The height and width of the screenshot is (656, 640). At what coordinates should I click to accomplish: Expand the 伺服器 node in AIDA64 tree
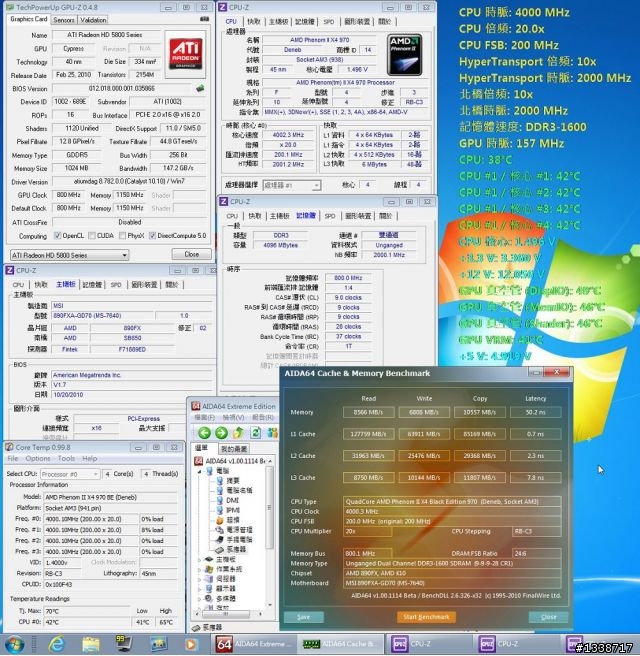200,579
